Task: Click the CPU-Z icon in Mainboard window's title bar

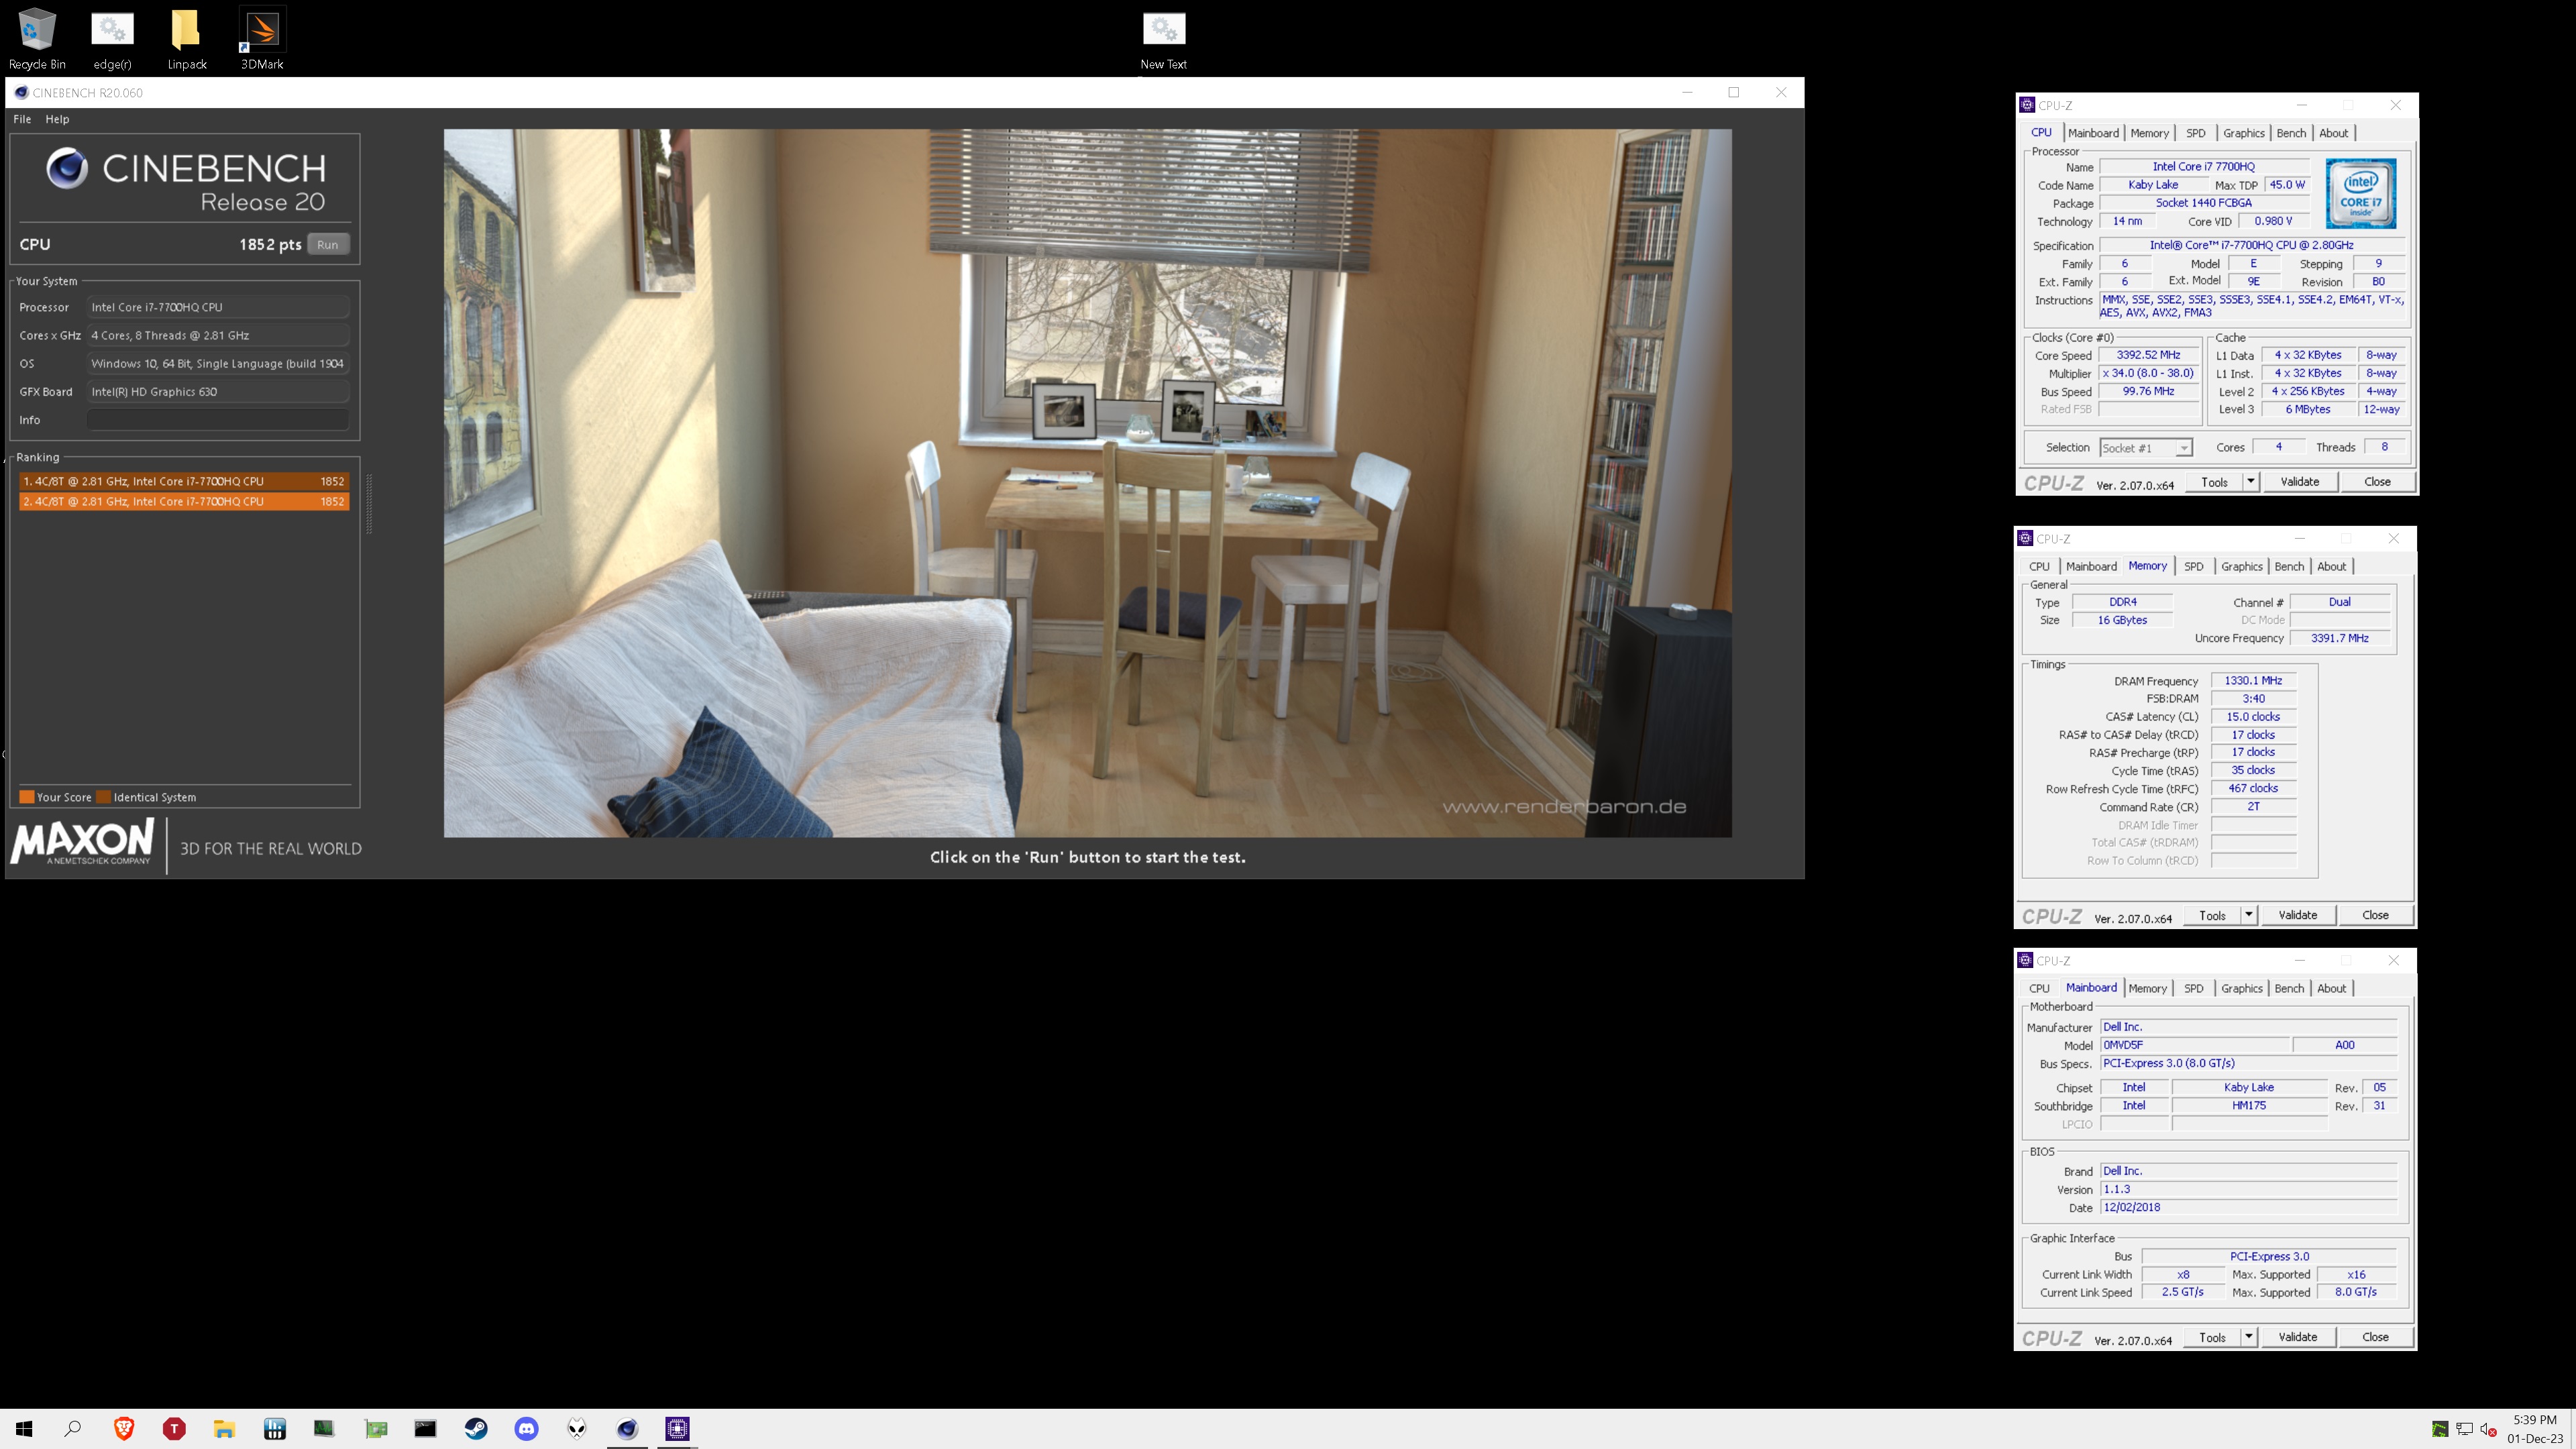Action: (x=2025, y=960)
